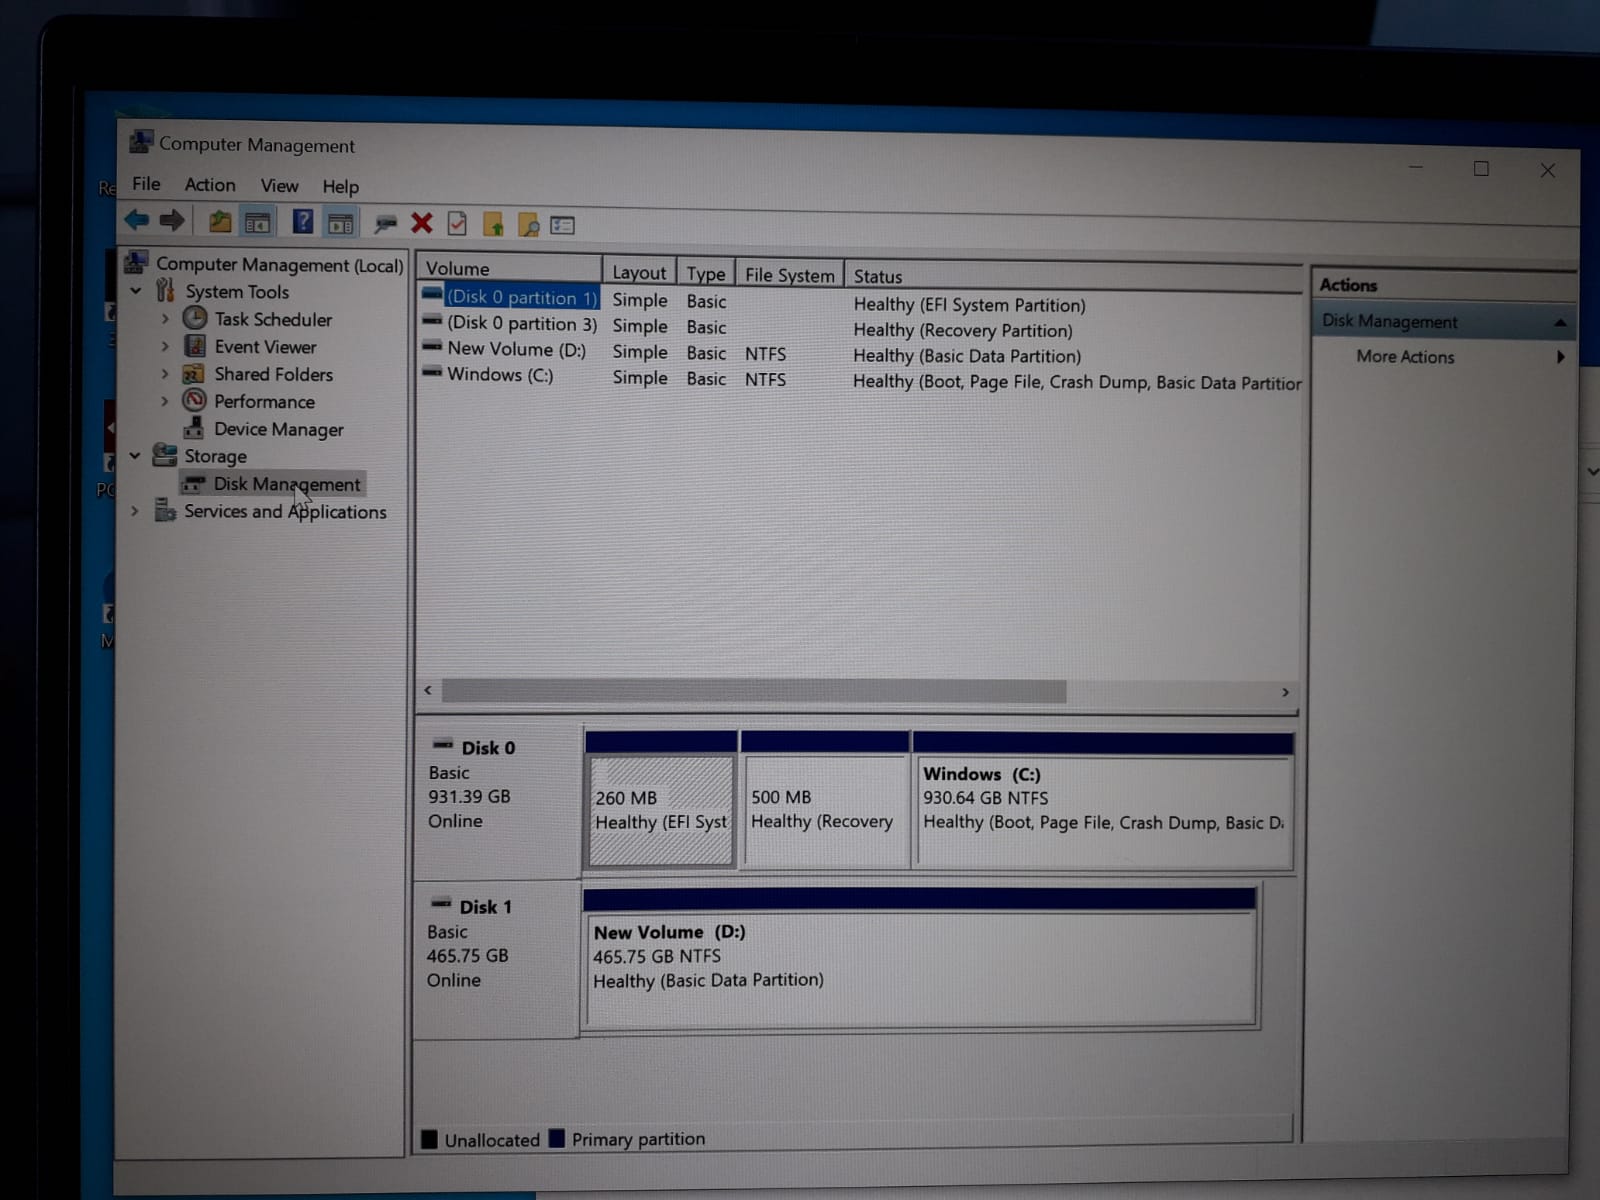This screenshot has width=1600, height=1200.
Task: Click the folder with magnifier icon
Action: point(528,225)
